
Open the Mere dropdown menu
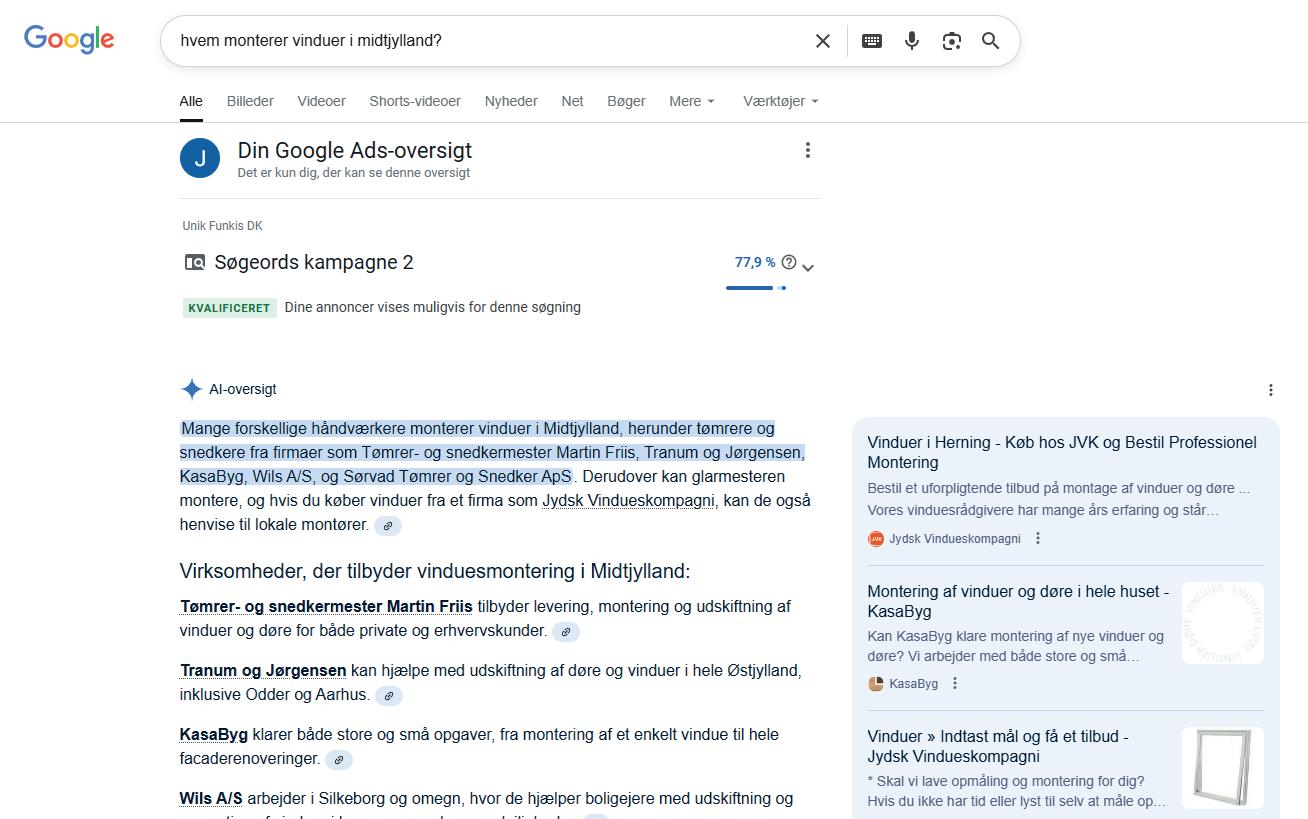[x=692, y=101]
